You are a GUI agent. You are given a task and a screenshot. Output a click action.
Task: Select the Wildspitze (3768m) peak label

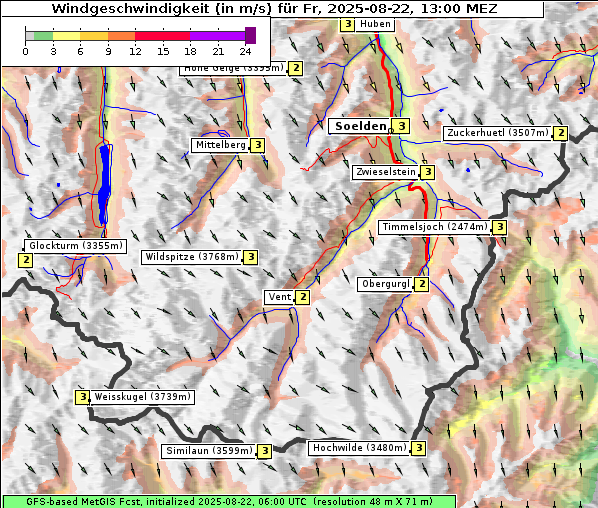(192, 257)
